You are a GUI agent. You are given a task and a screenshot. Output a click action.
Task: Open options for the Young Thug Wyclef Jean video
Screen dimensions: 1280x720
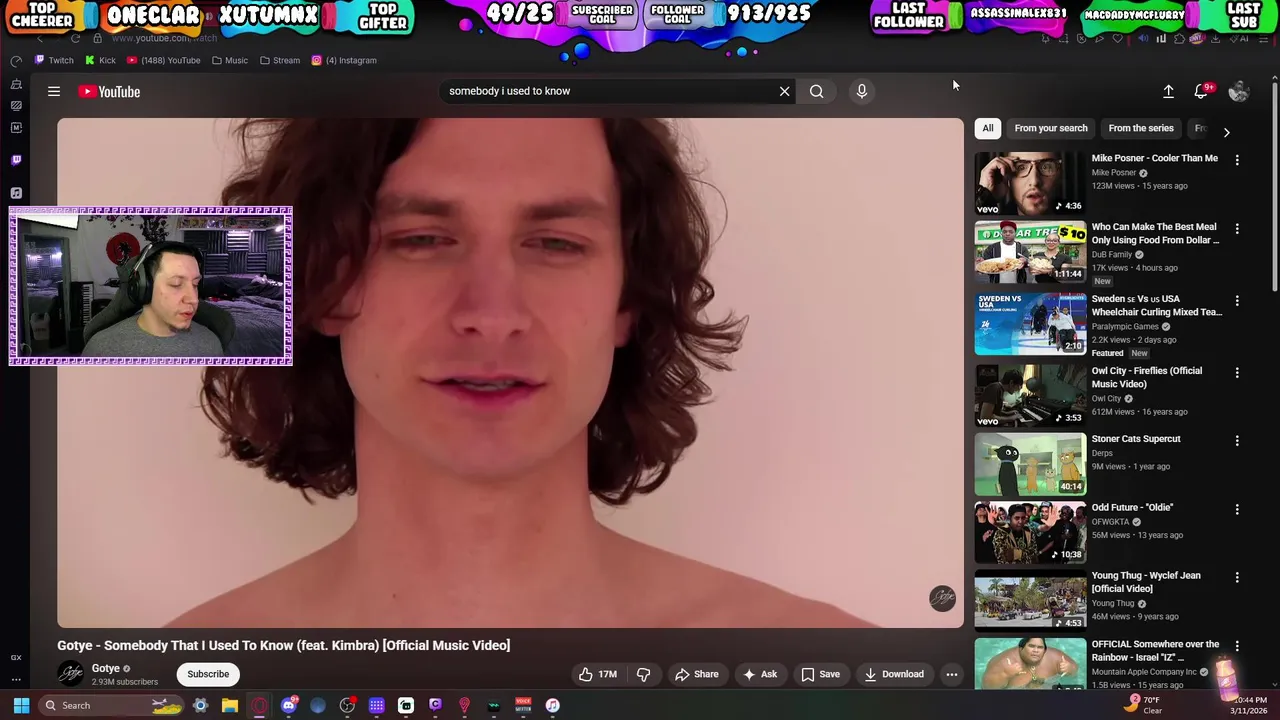[1237, 578]
